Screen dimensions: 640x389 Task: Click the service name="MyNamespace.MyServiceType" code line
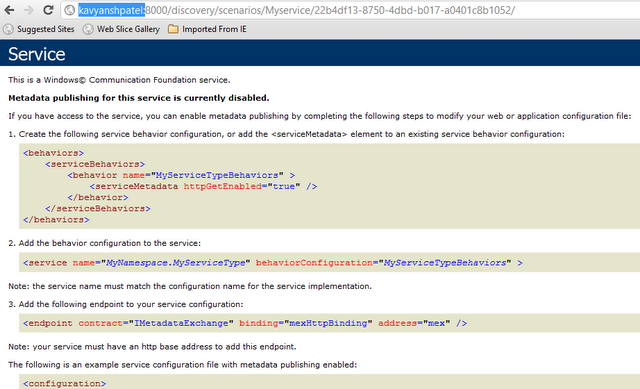pyautogui.click(x=273, y=263)
